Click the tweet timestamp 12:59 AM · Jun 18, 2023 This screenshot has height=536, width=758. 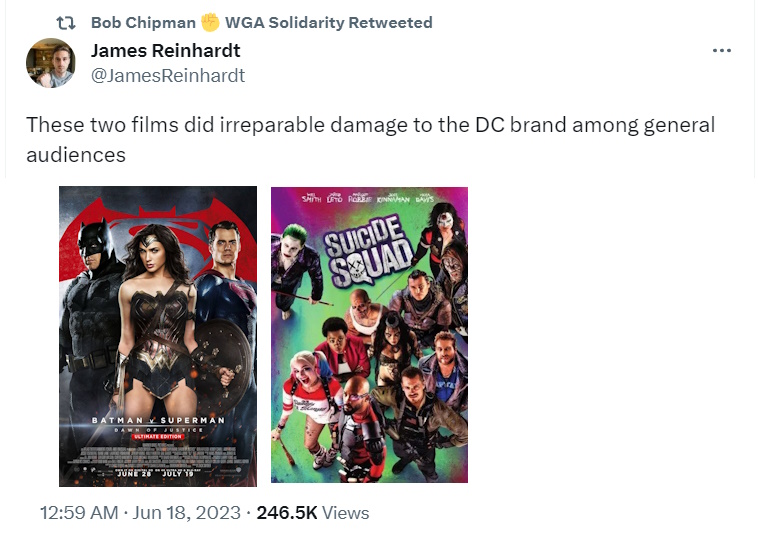(x=140, y=513)
